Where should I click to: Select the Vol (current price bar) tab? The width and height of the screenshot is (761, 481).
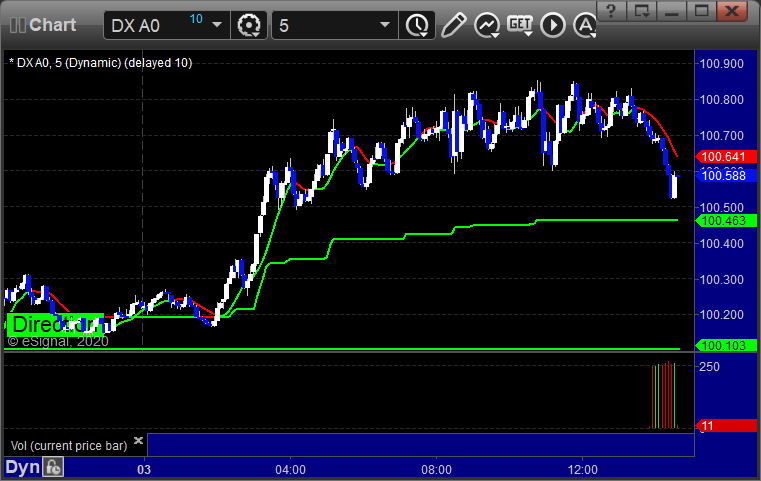(x=68, y=443)
